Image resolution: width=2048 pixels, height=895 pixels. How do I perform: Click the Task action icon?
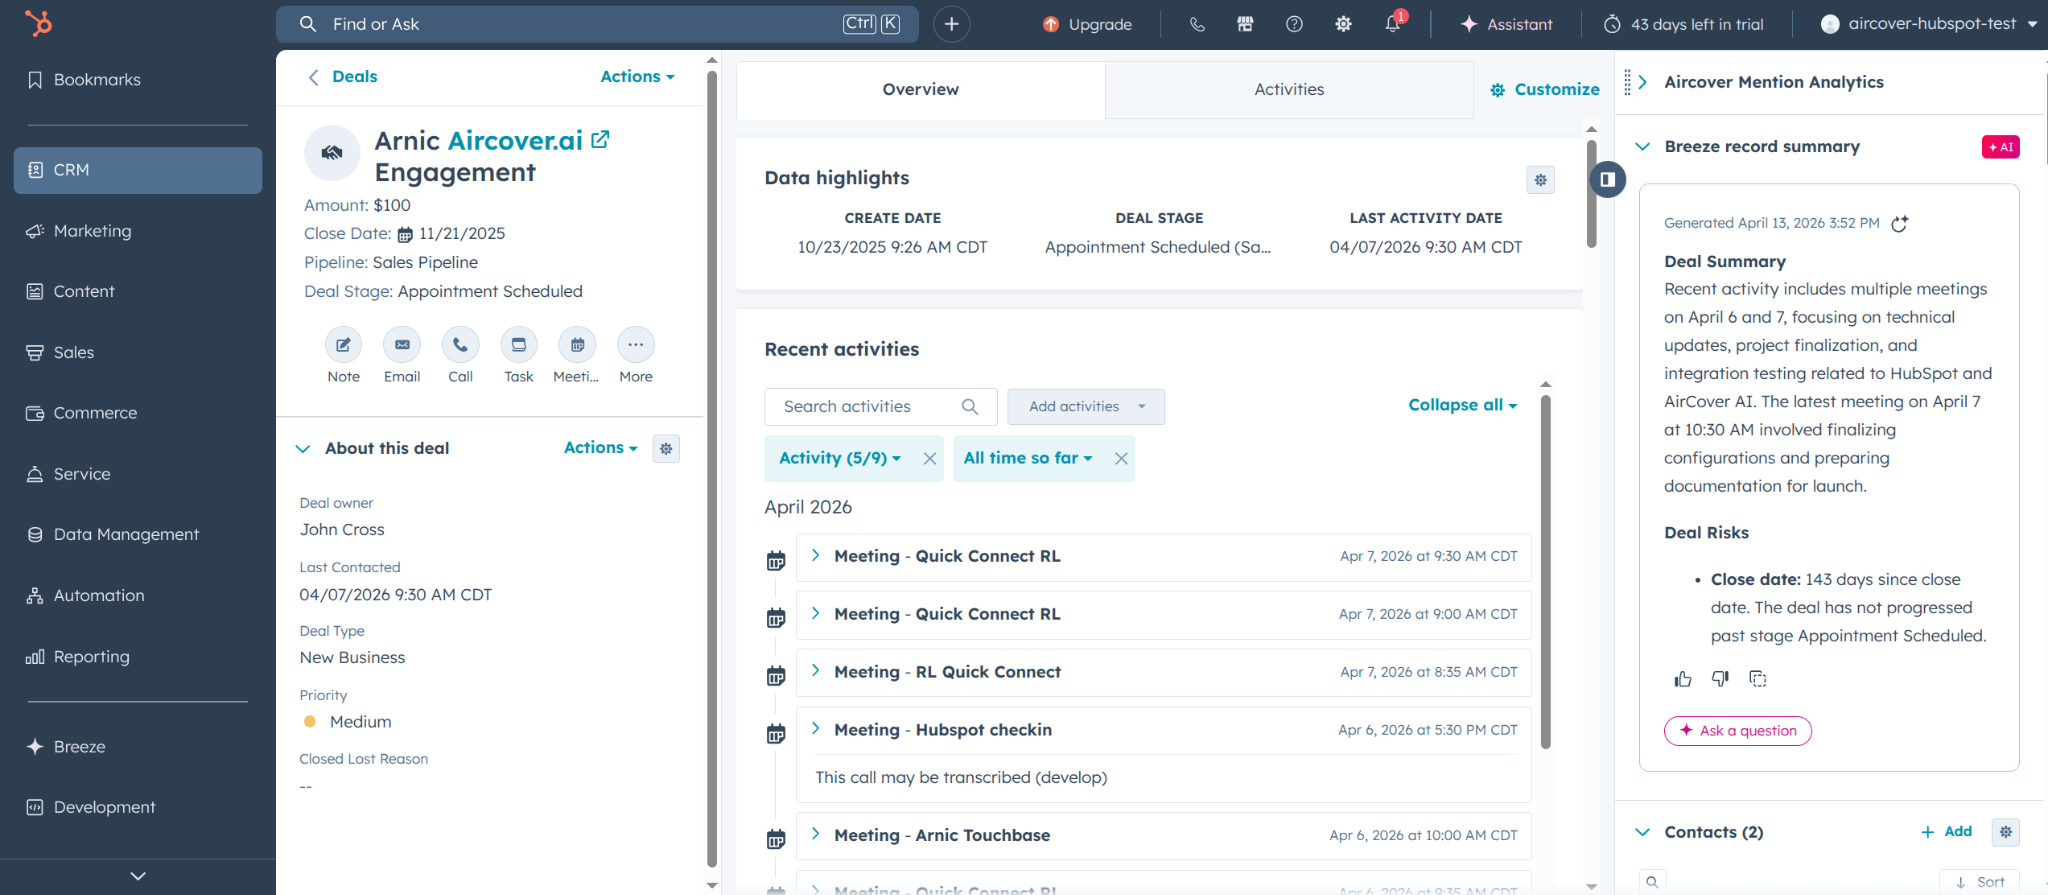coord(519,345)
